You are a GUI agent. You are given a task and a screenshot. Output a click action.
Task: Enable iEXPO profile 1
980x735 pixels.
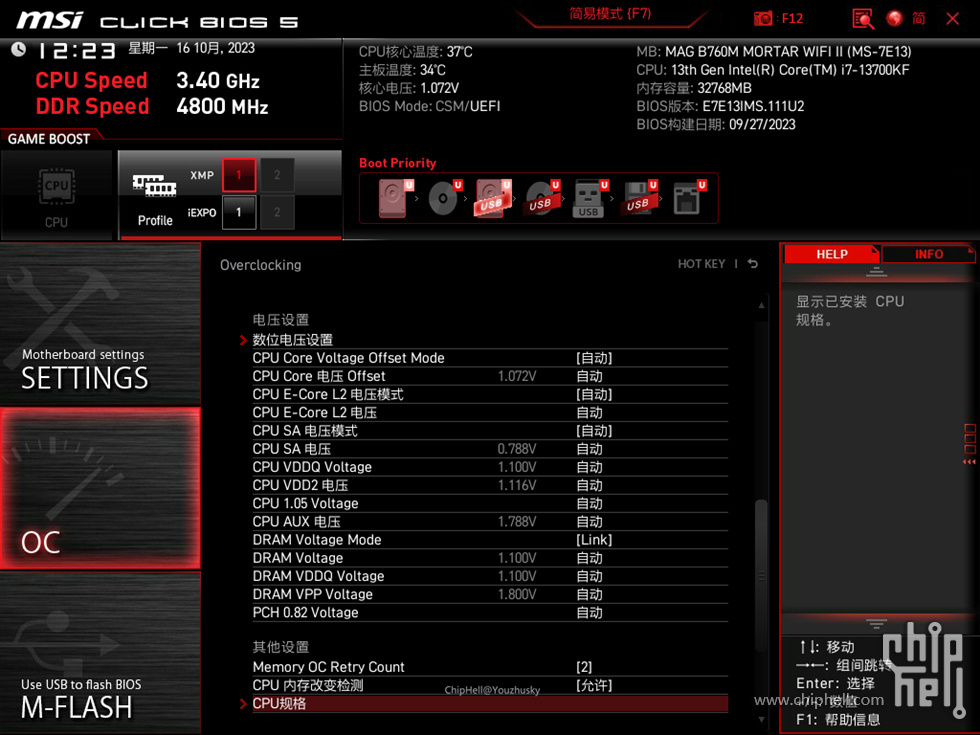[239, 212]
